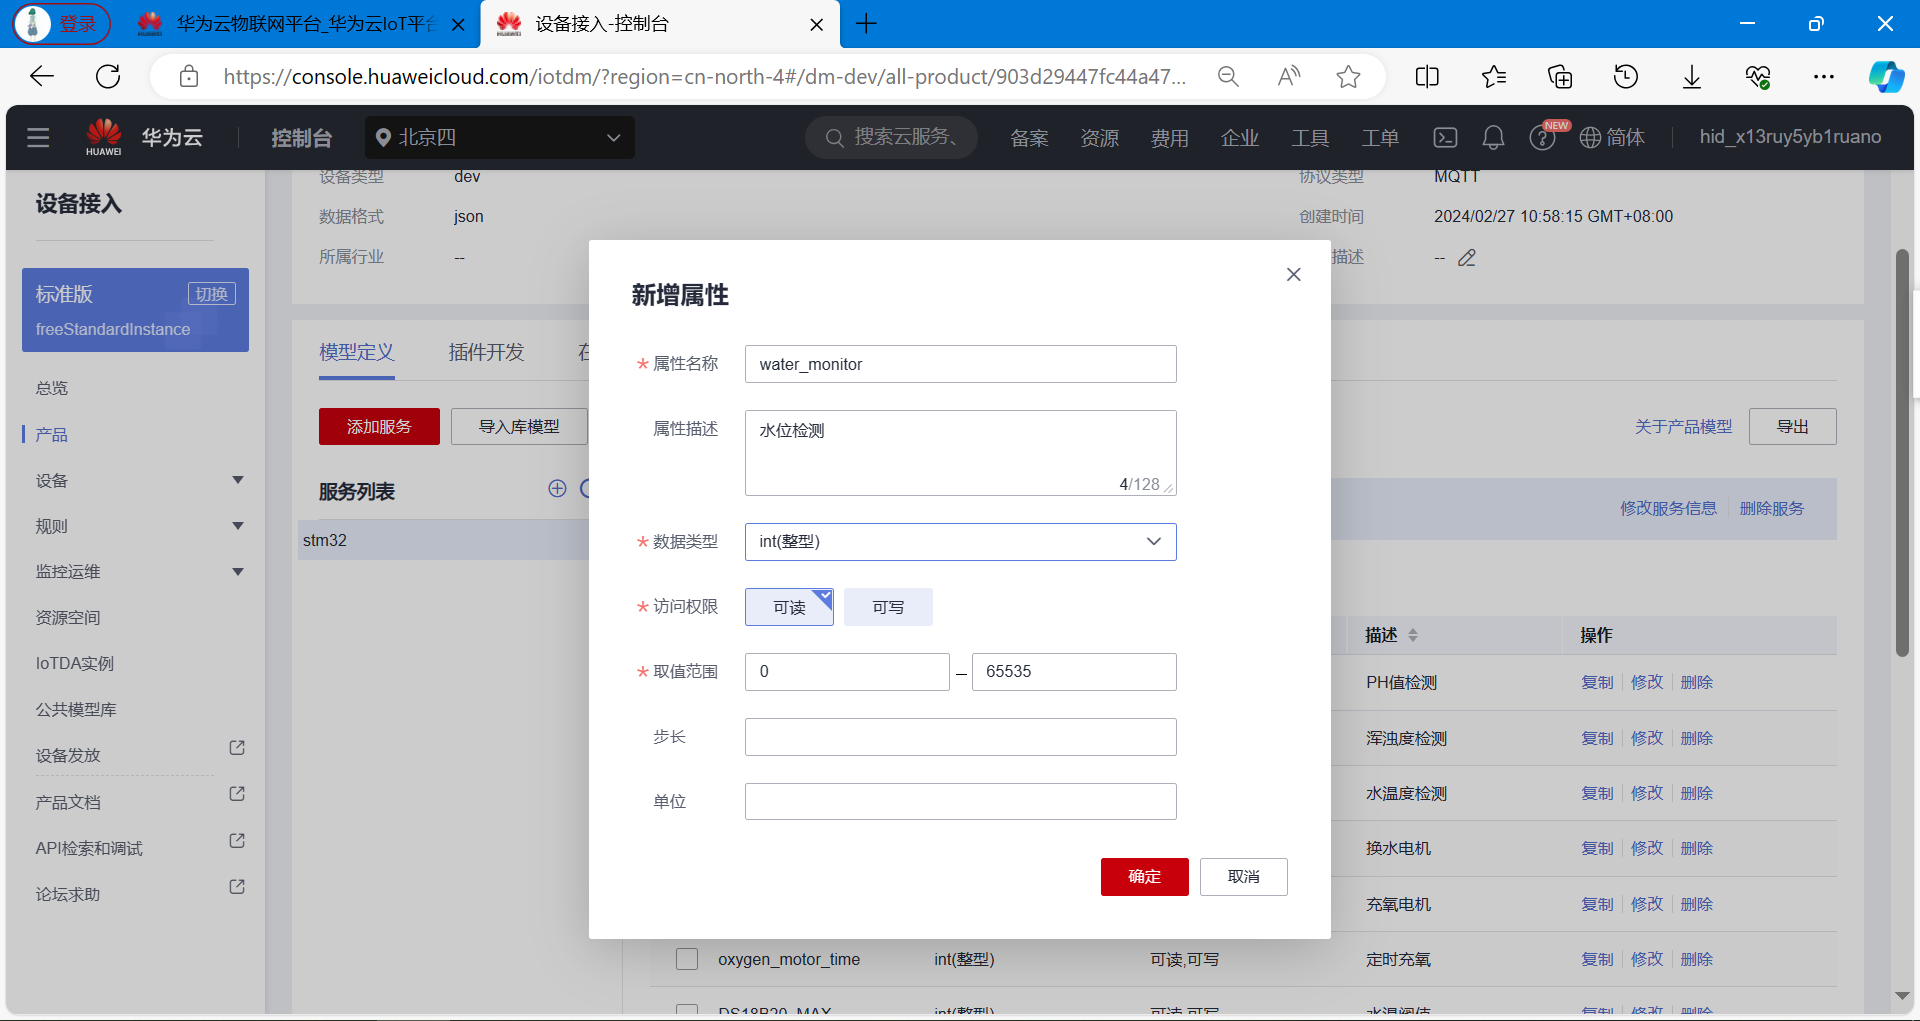Switch to 模型定义 tab

pos(357,352)
